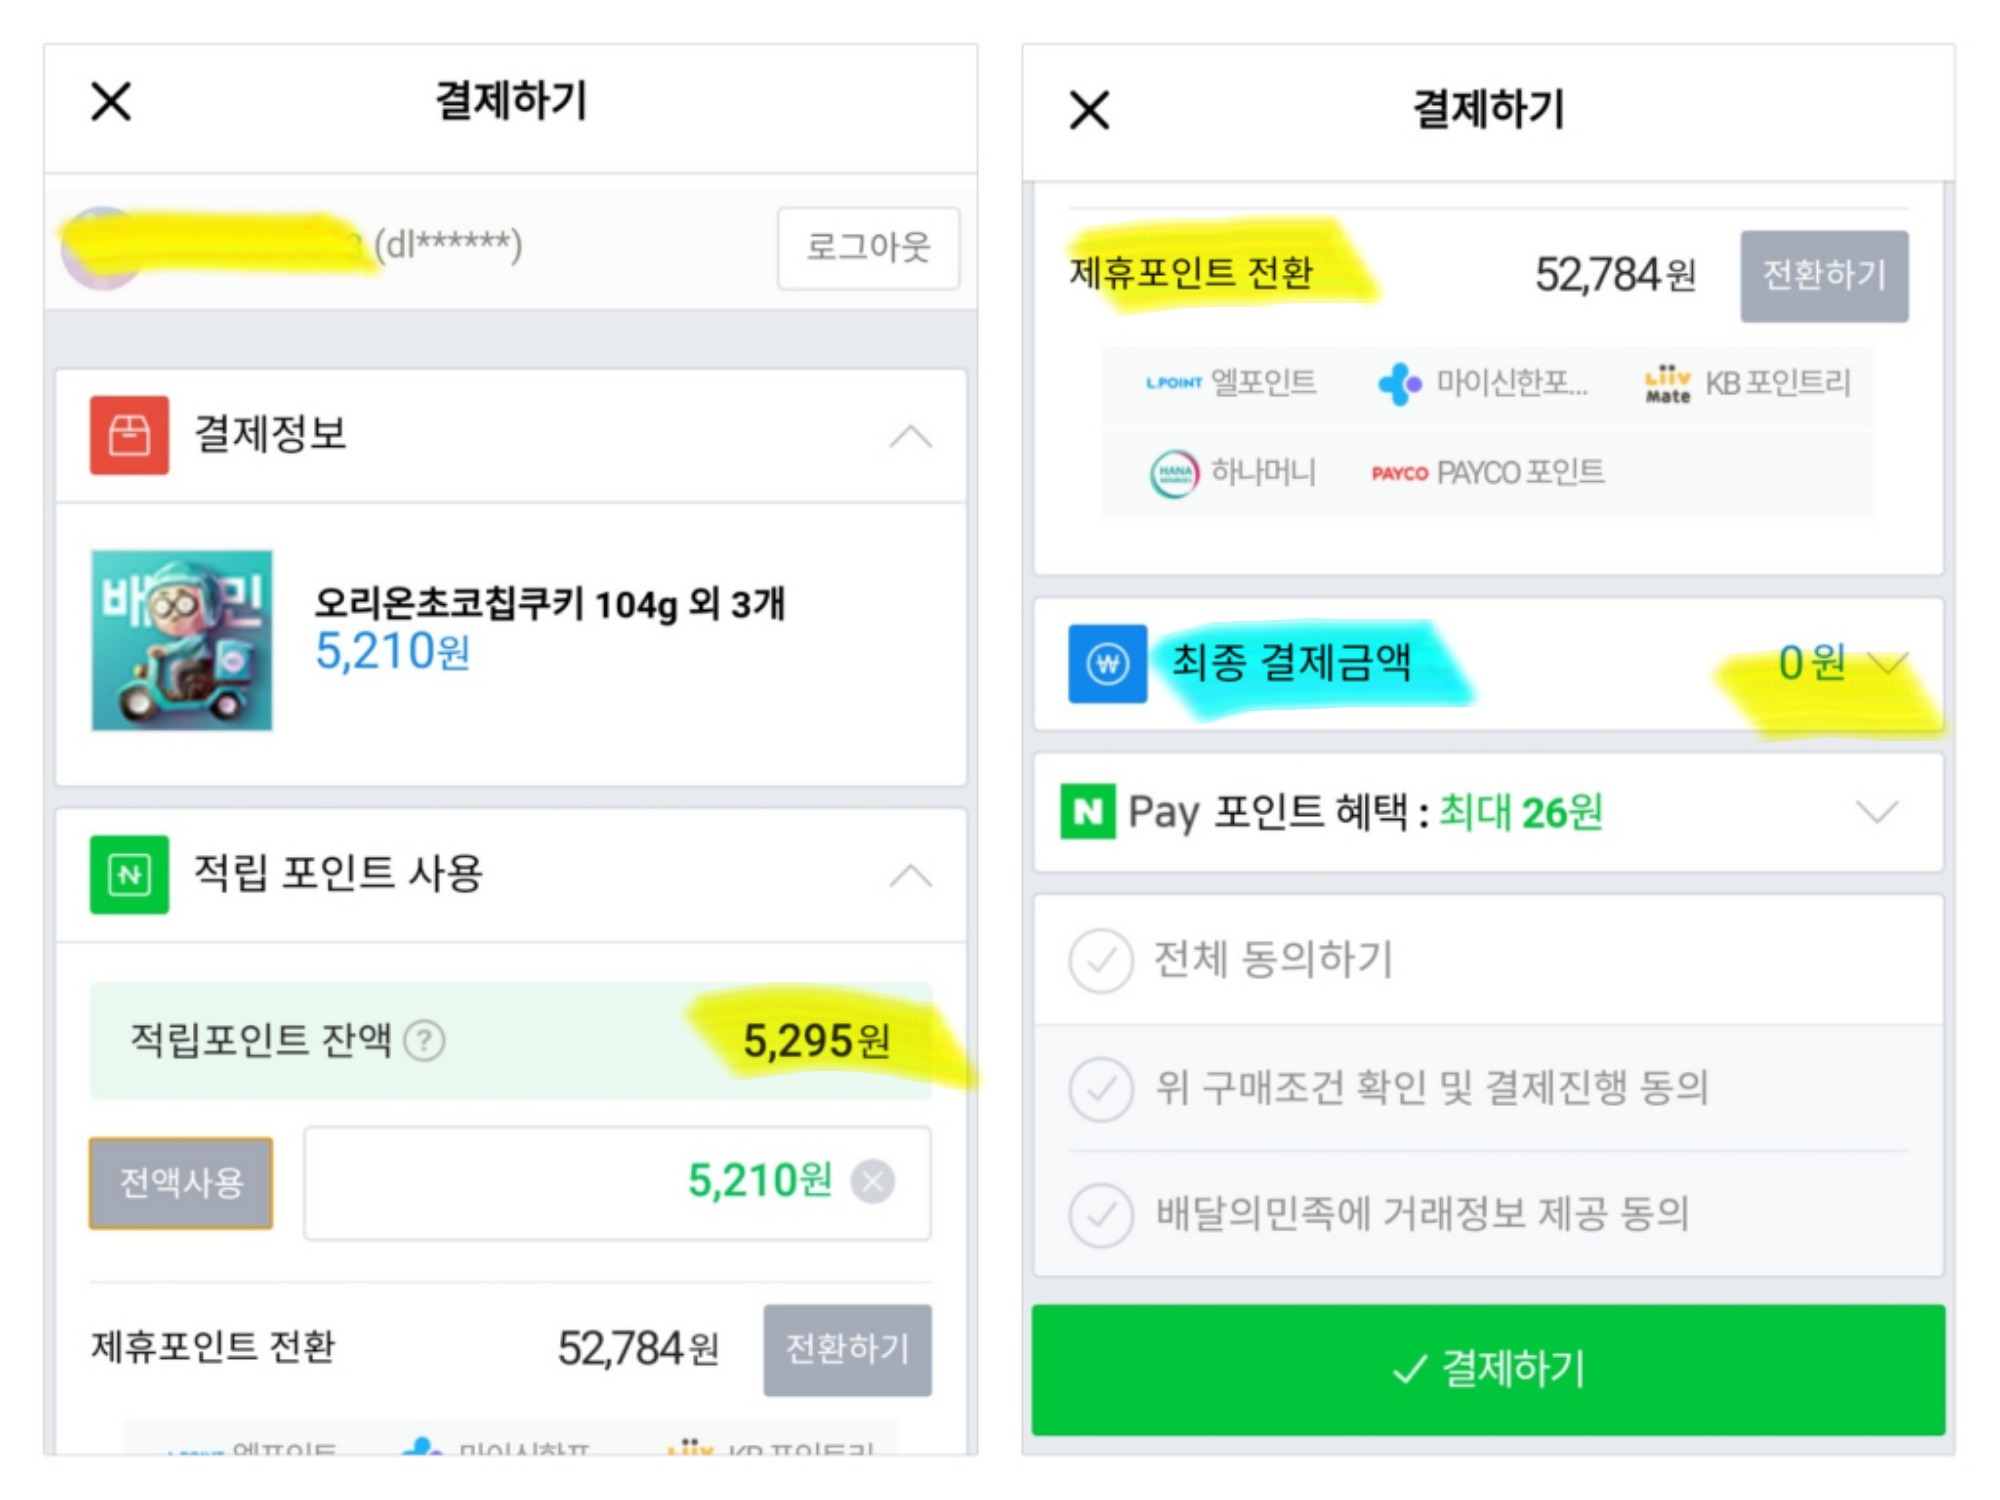This screenshot has width=2000, height=1500.
Task: Select PAYCO 포인트 partner option
Action: tap(1488, 472)
